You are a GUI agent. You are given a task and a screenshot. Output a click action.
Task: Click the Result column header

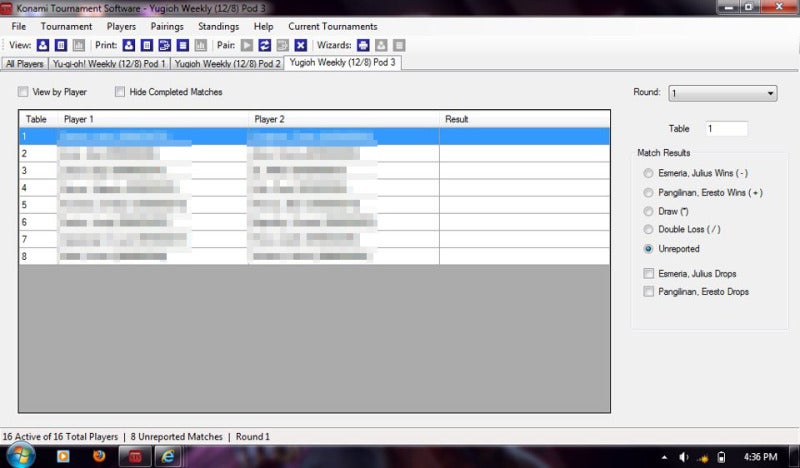pyautogui.click(x=524, y=119)
